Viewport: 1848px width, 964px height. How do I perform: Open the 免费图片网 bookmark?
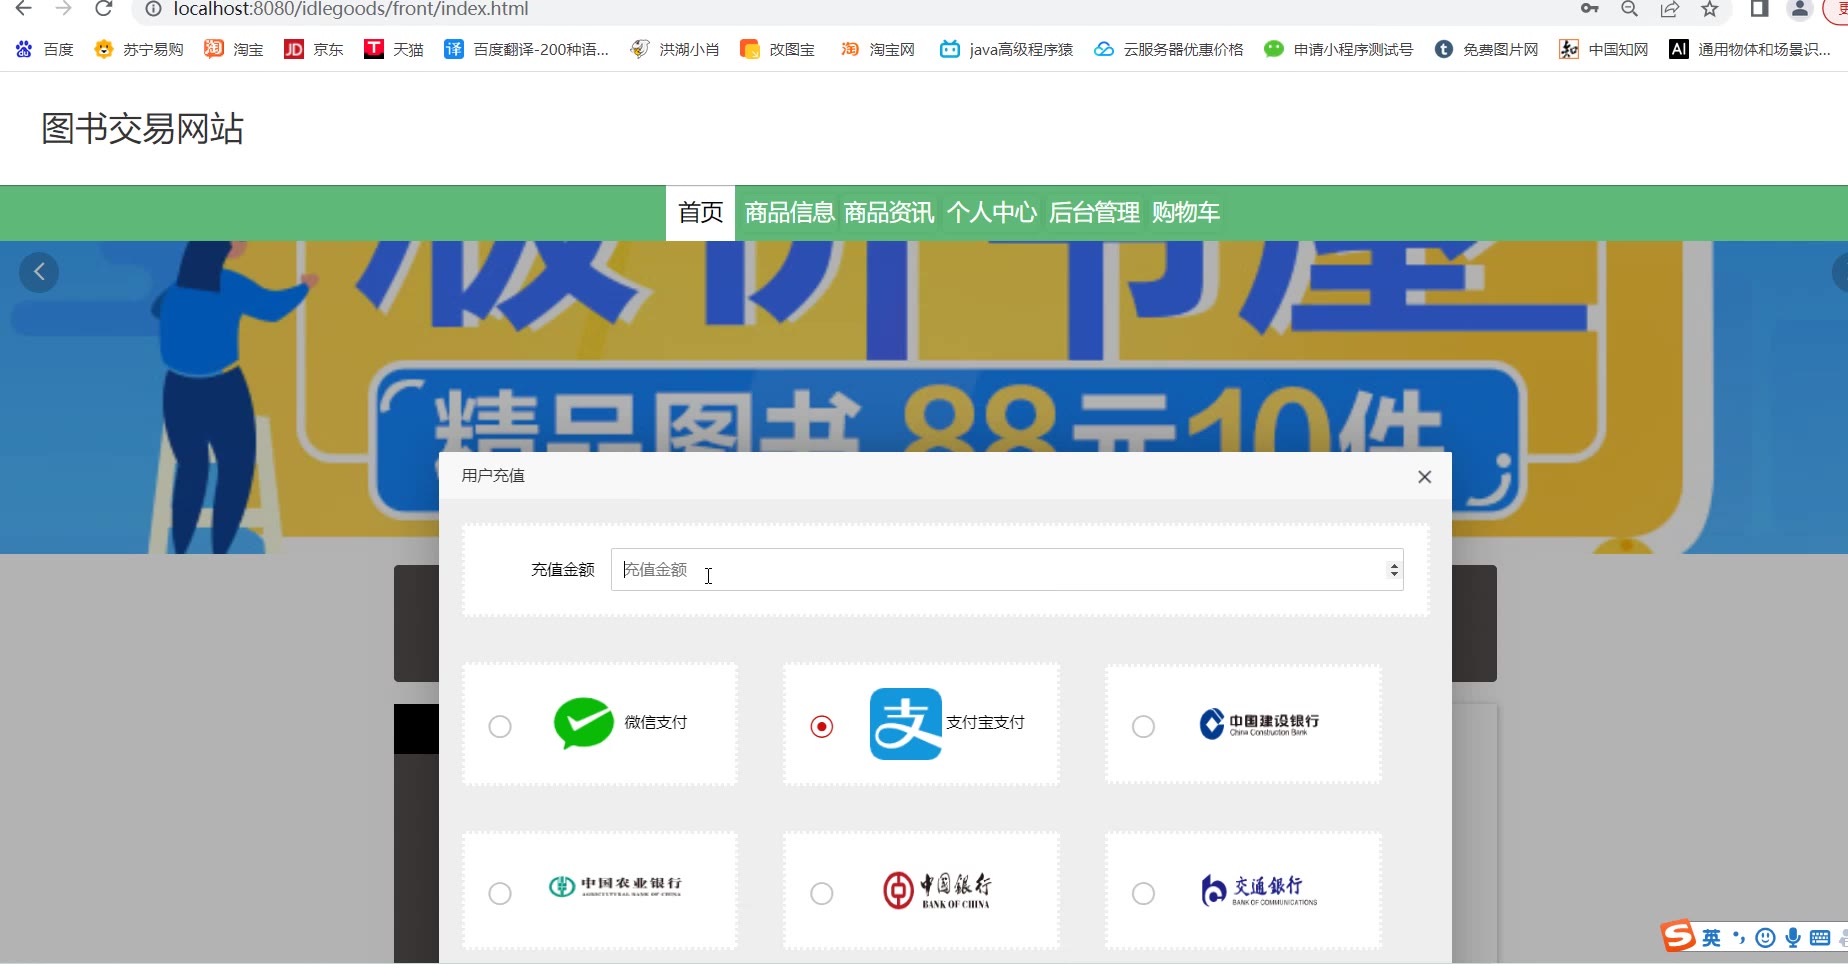pos(1486,49)
